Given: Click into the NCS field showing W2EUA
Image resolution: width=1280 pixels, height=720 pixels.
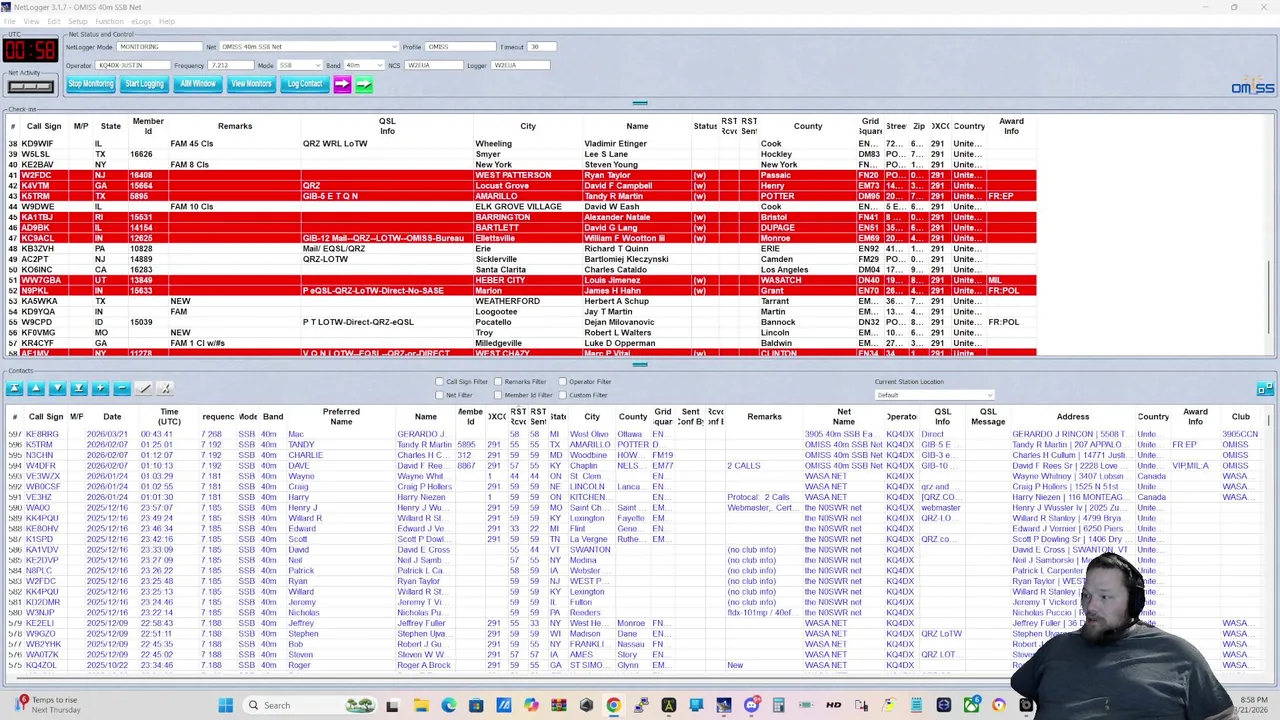Looking at the screenshot, I should point(433,65).
